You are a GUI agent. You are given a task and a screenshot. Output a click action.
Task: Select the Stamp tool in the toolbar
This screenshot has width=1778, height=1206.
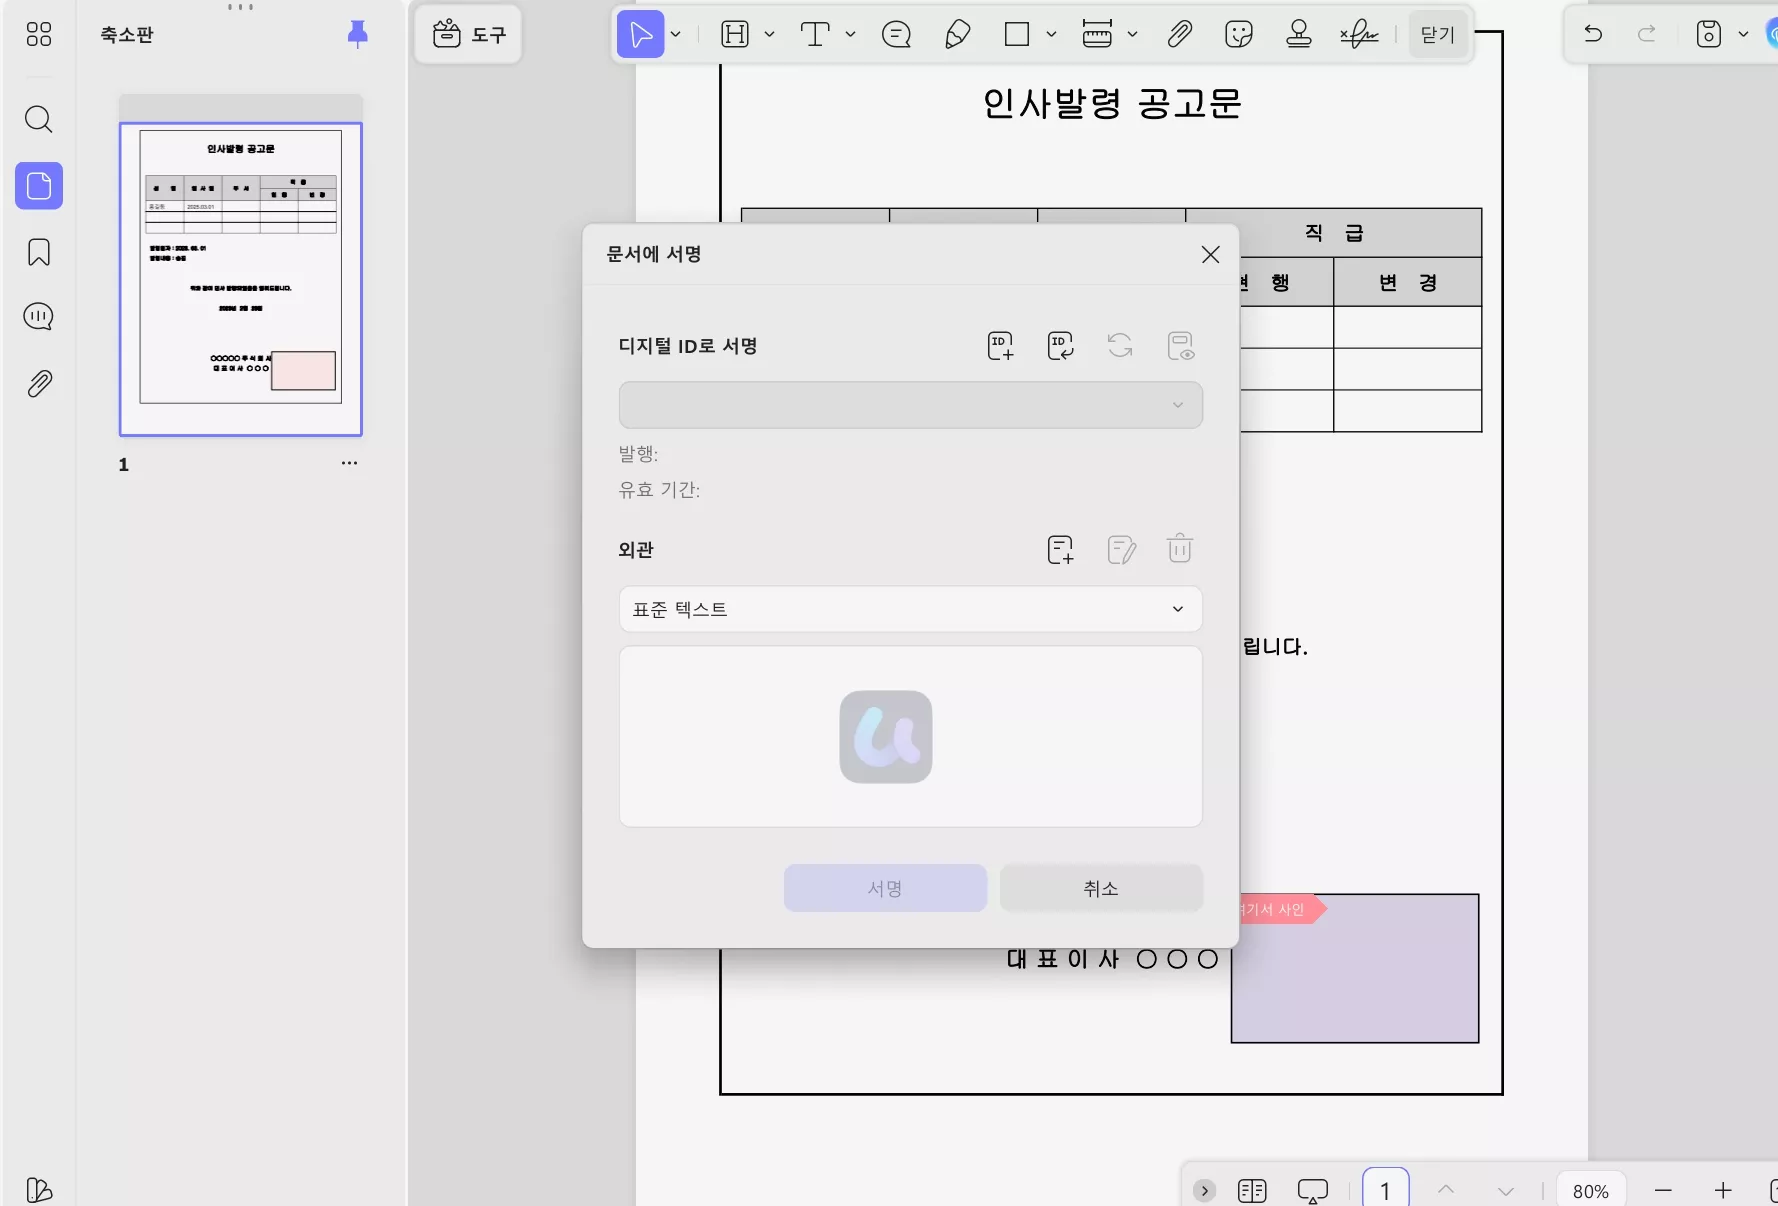1298,34
